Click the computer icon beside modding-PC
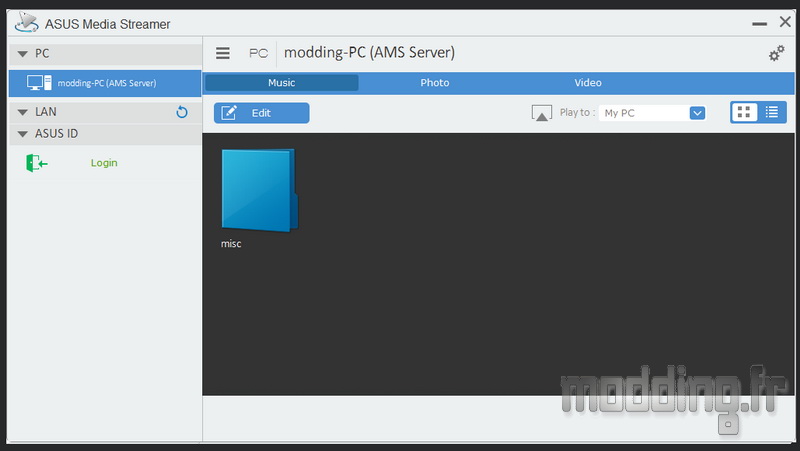The image size is (800, 451). coord(39,83)
